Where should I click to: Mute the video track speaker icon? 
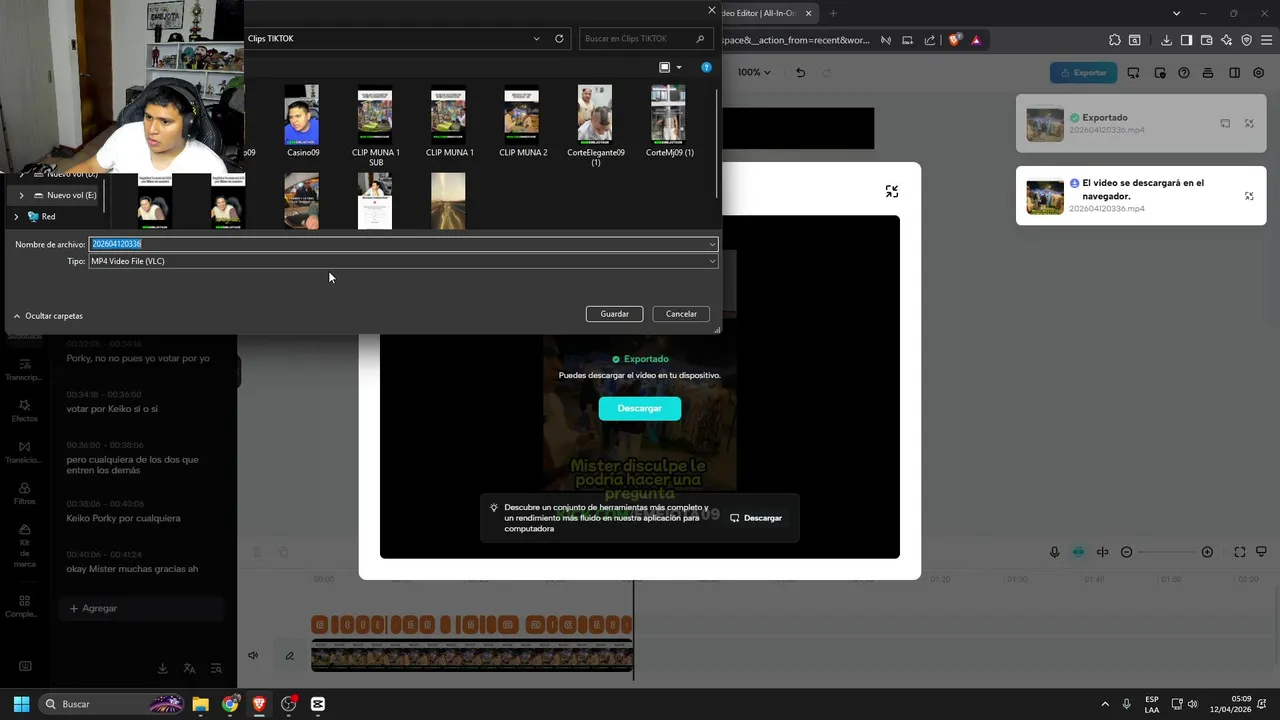[253, 656]
